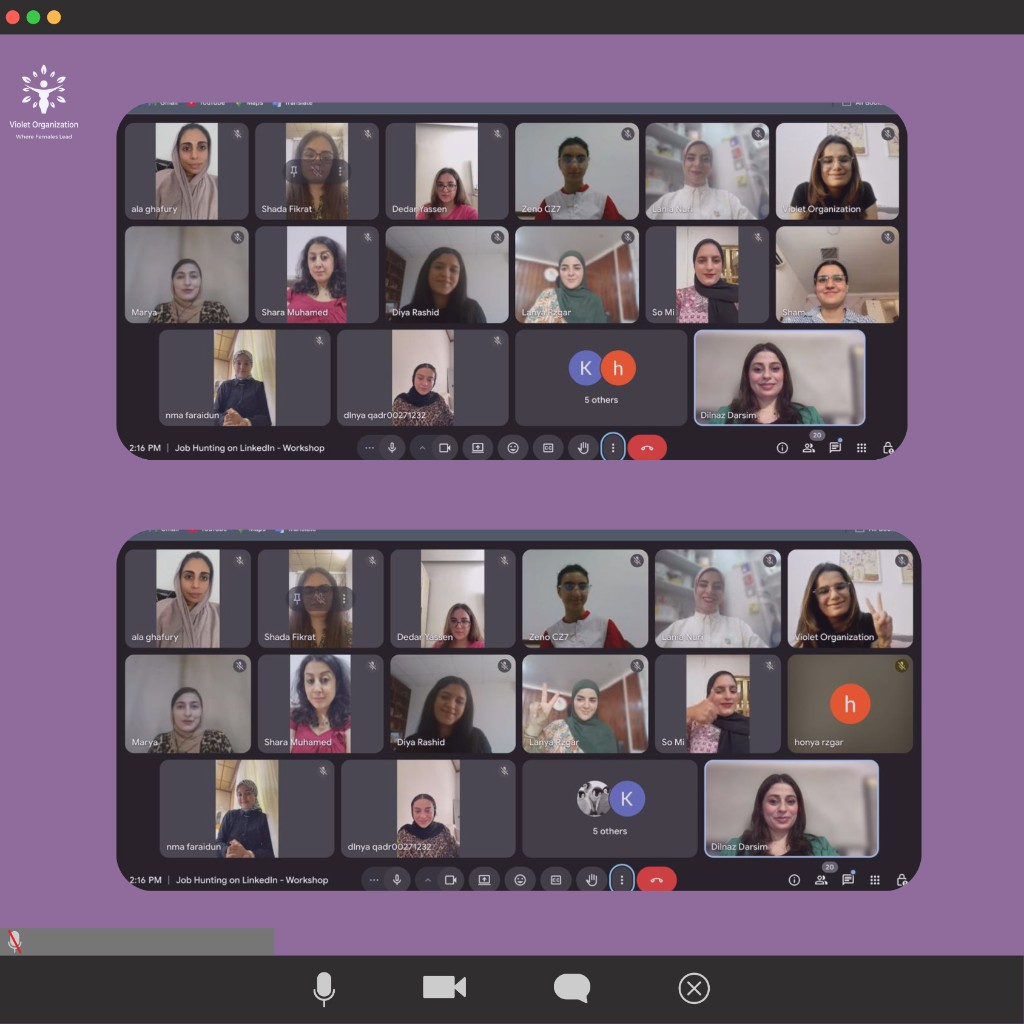Viewport: 1024px width, 1024px height.
Task: Select Dilnaz Darsim's video tile in the lower meeting
Action: pyautogui.click(x=791, y=808)
